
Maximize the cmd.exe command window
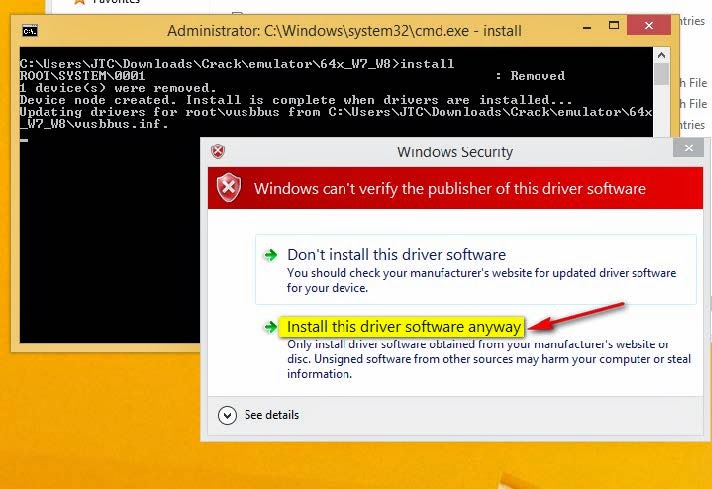tap(614, 25)
